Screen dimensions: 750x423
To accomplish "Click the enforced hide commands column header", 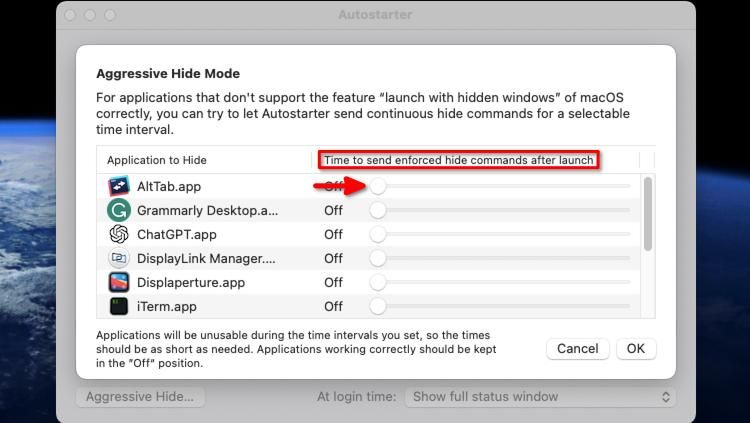I will click(x=459, y=160).
